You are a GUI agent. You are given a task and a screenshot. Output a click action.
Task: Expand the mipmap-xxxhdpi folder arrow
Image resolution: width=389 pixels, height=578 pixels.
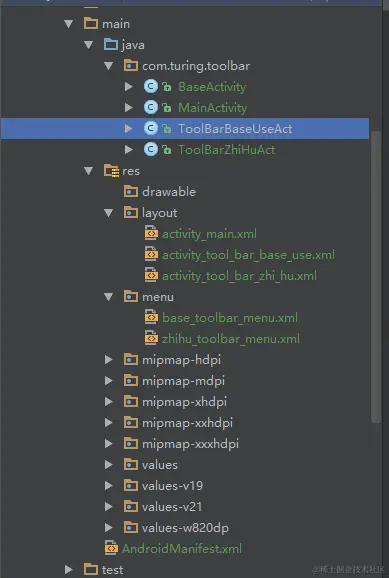(x=108, y=444)
